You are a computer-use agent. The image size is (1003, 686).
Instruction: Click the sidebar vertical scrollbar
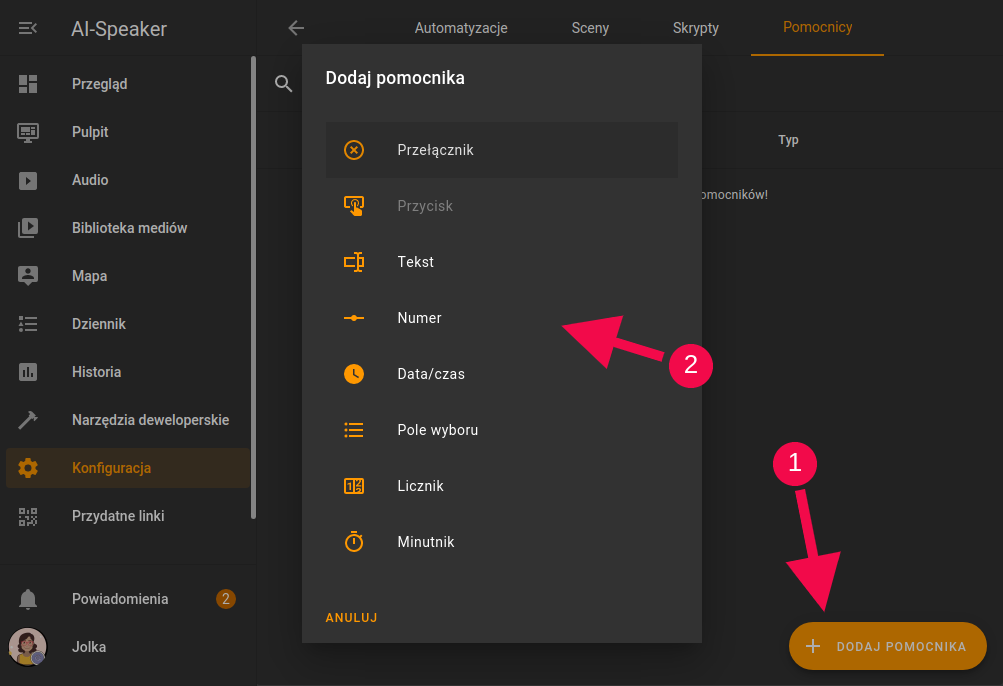coord(253,288)
